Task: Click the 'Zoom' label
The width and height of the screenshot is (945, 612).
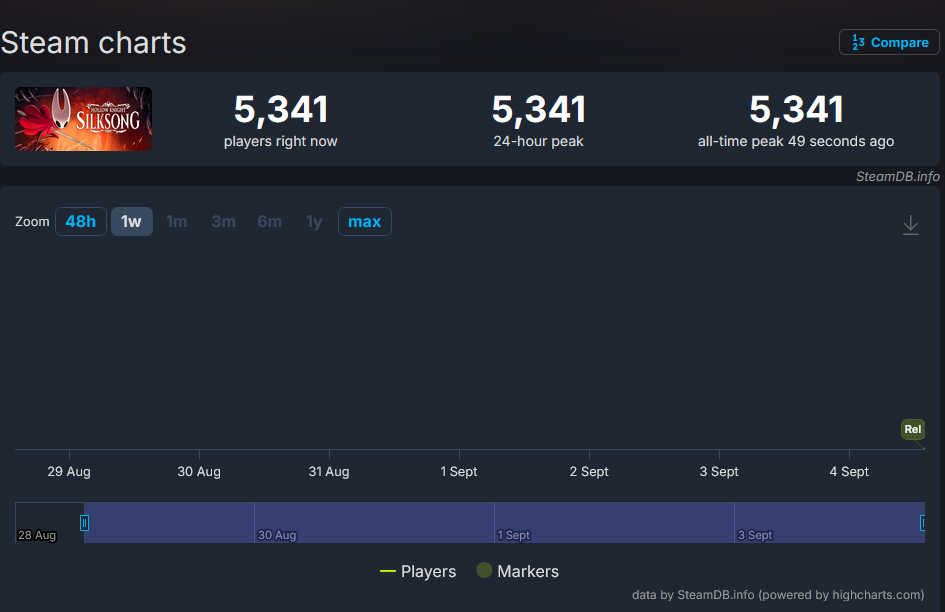Action: click(32, 221)
